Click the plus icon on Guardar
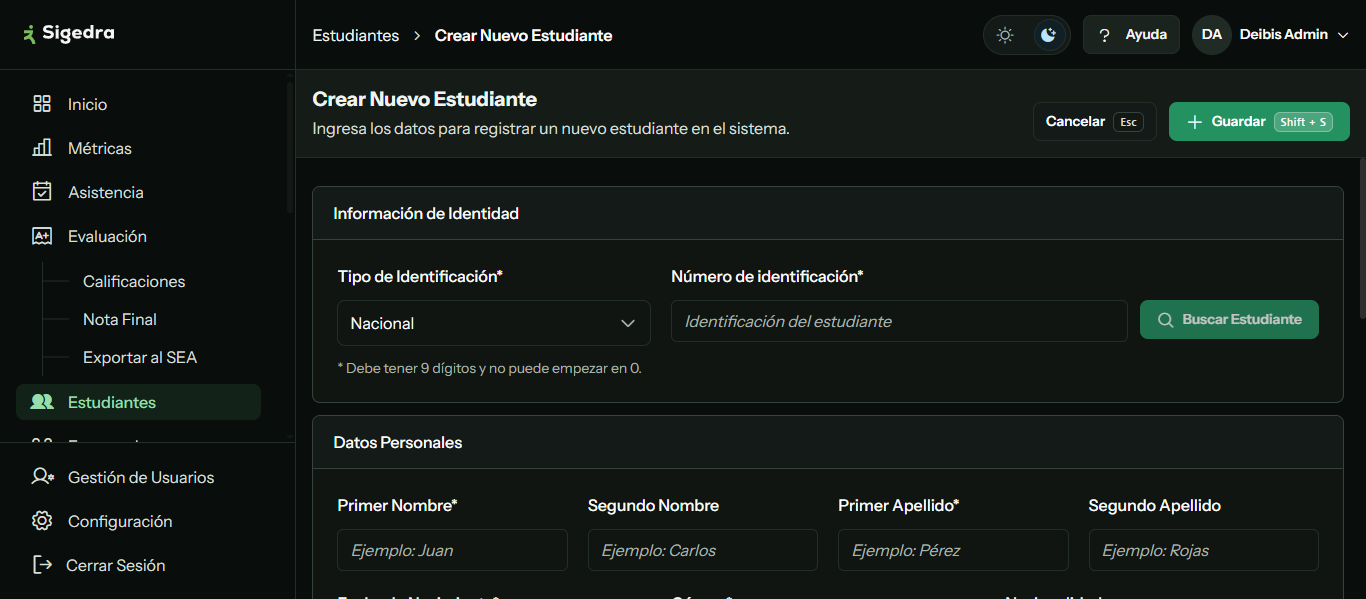 (1194, 122)
